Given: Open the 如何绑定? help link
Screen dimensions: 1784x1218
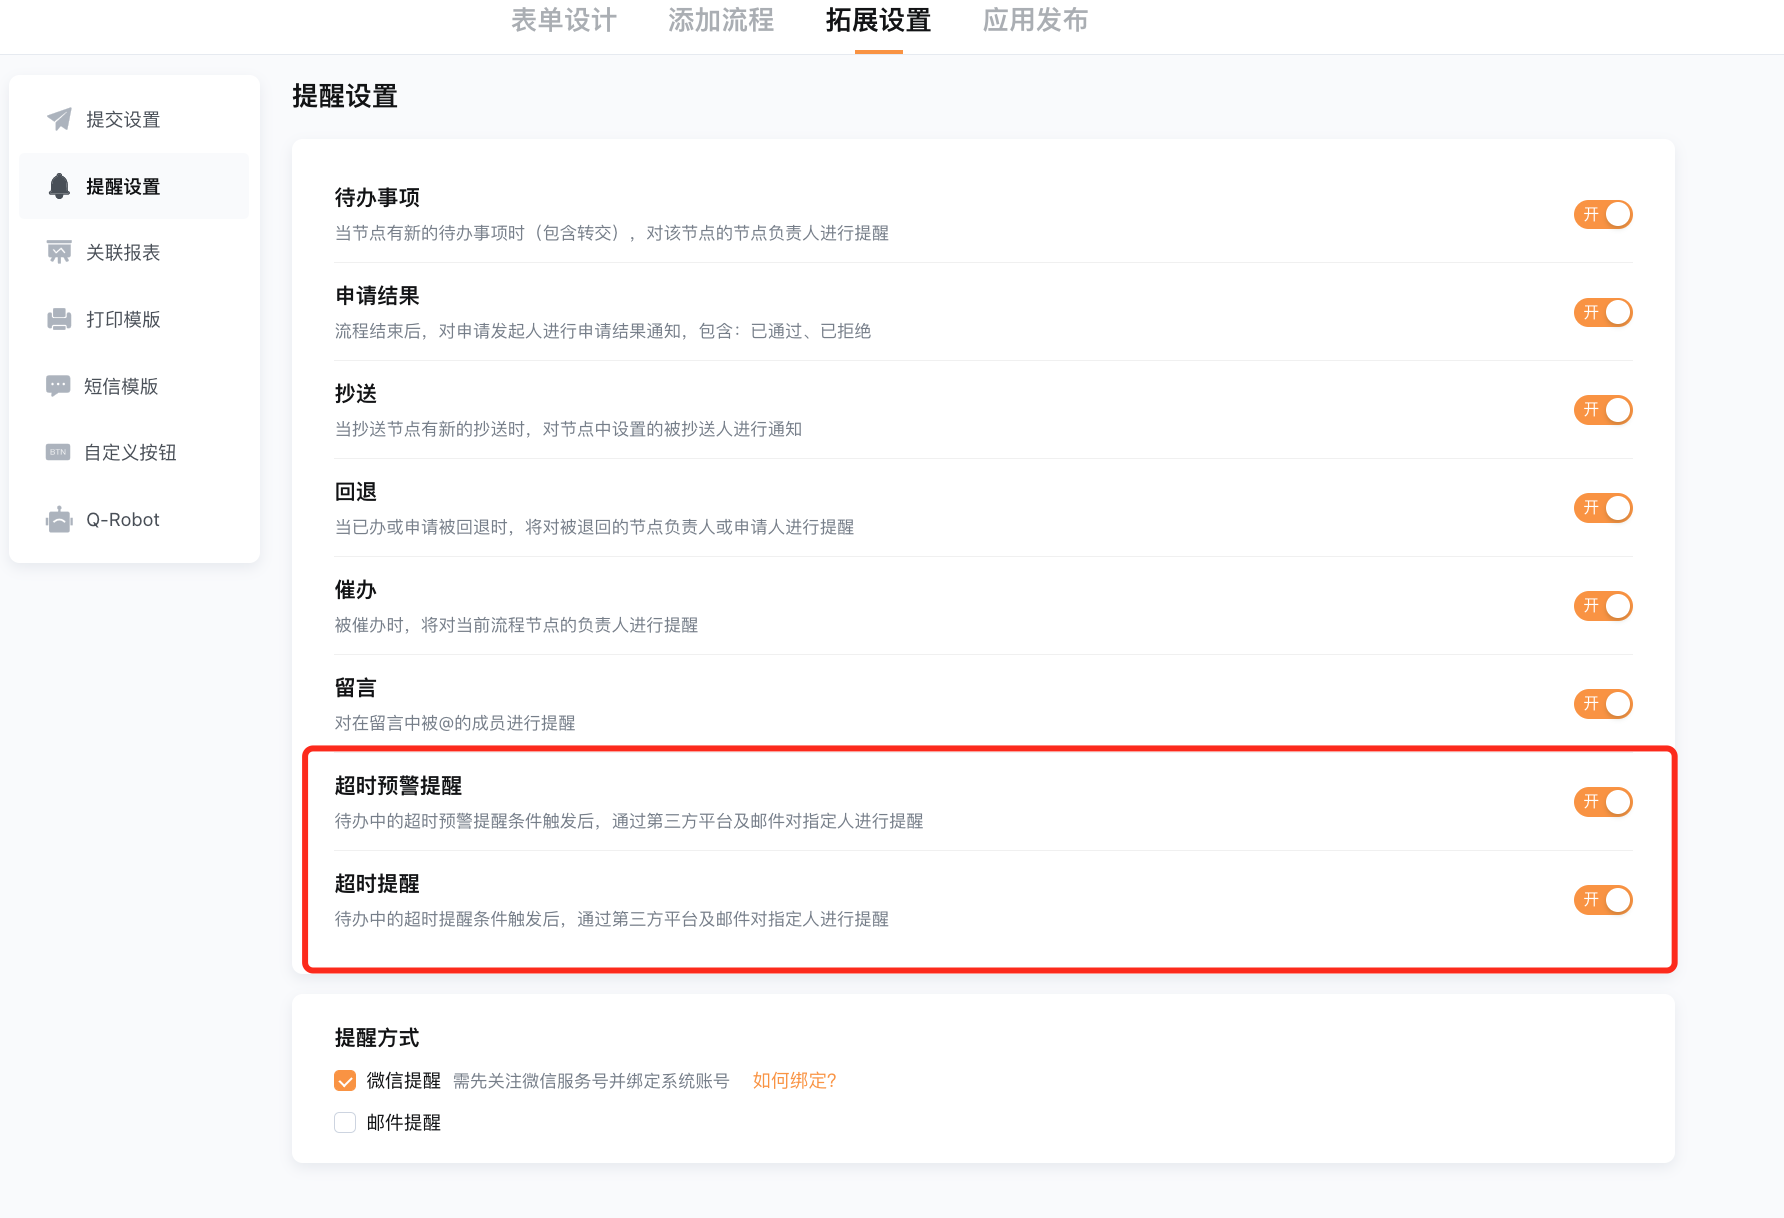Looking at the screenshot, I should click(x=794, y=1080).
